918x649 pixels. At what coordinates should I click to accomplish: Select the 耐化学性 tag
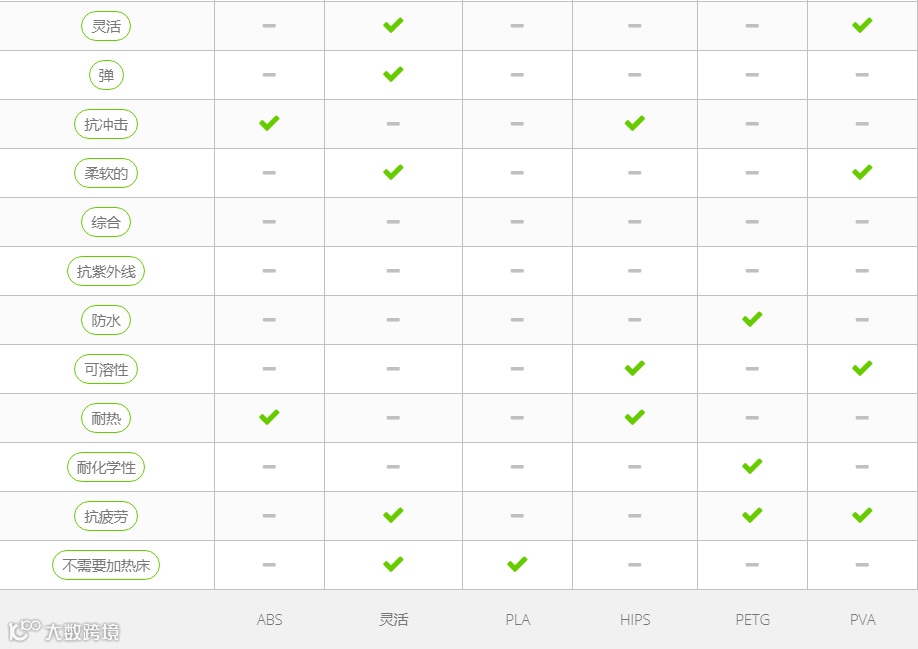pos(106,467)
